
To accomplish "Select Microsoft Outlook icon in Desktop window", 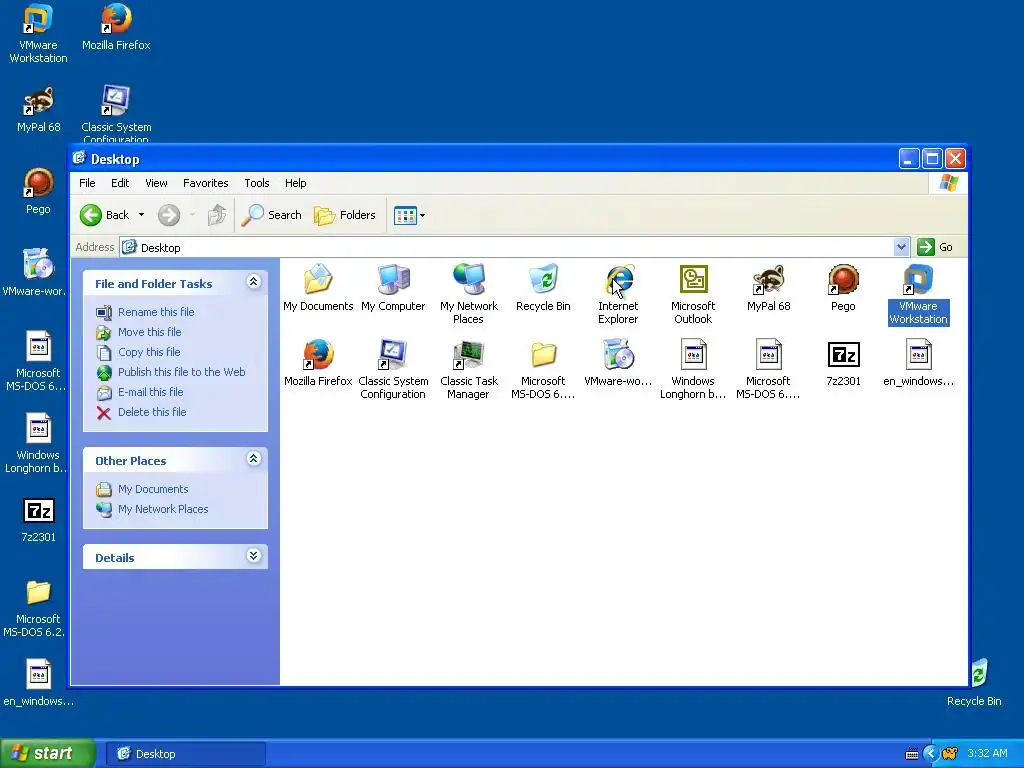I will pyautogui.click(x=693, y=294).
